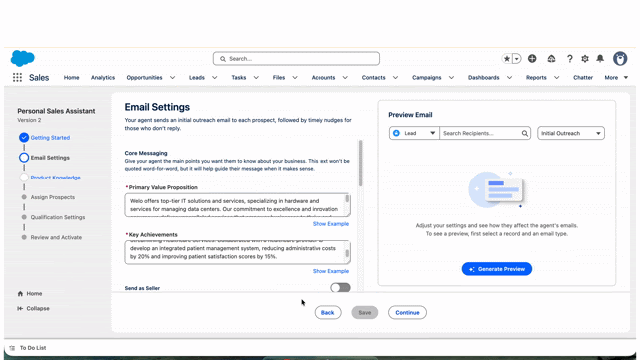This screenshot has height=360, width=640.
Task: Open the More navigation menu
Action: click(x=616, y=78)
